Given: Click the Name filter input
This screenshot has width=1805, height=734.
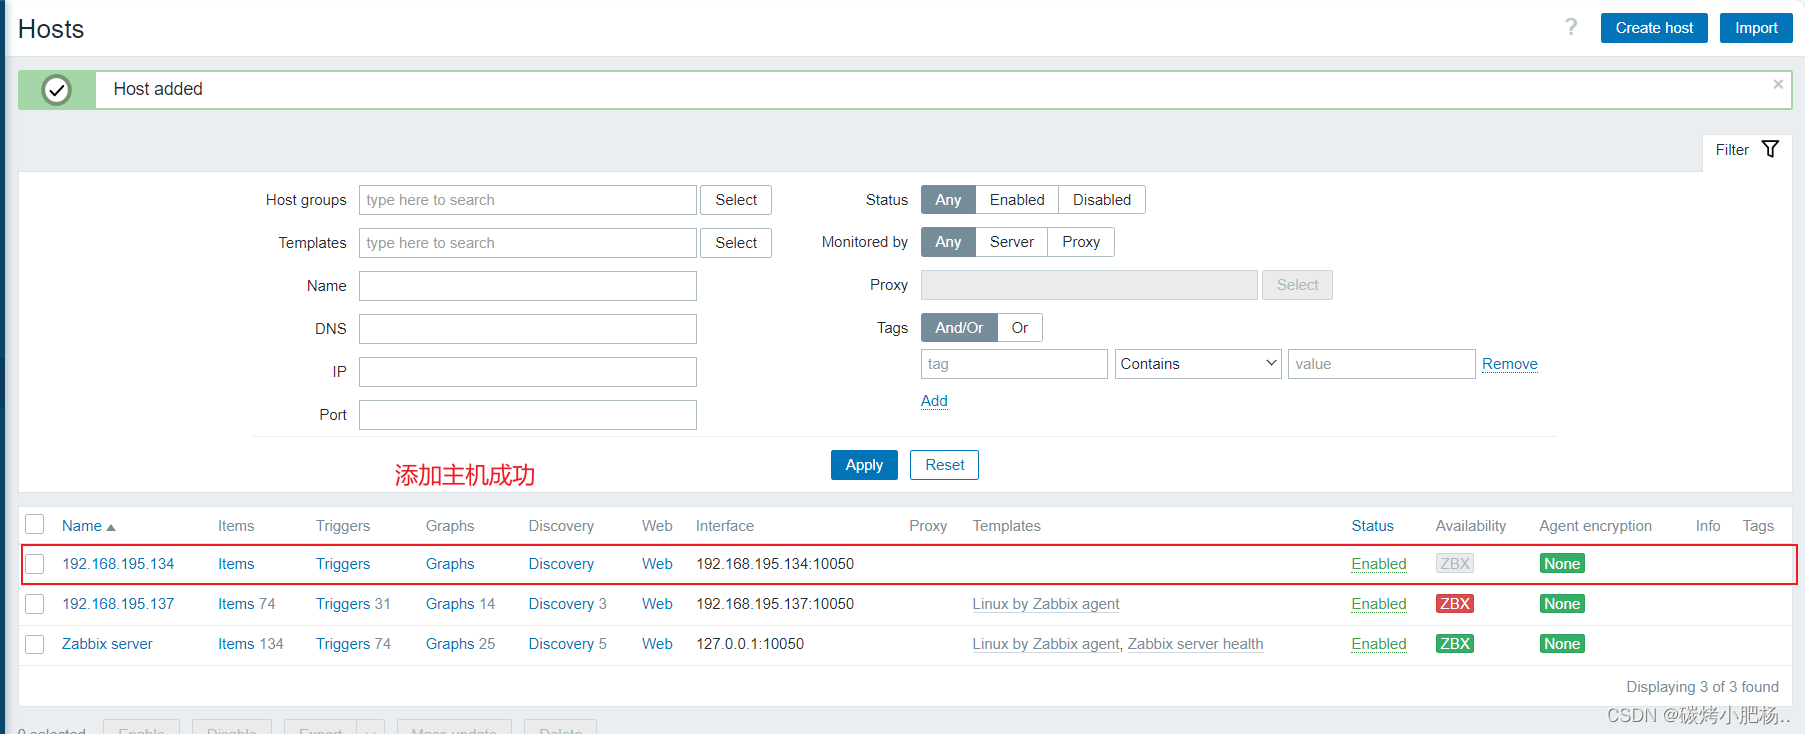Looking at the screenshot, I should (528, 286).
